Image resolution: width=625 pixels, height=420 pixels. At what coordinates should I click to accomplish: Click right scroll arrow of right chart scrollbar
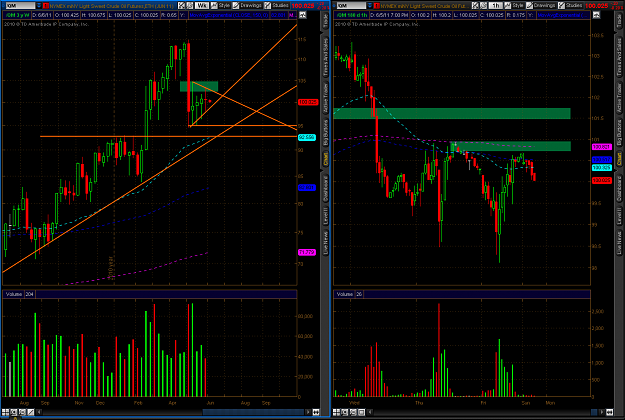pos(601,412)
